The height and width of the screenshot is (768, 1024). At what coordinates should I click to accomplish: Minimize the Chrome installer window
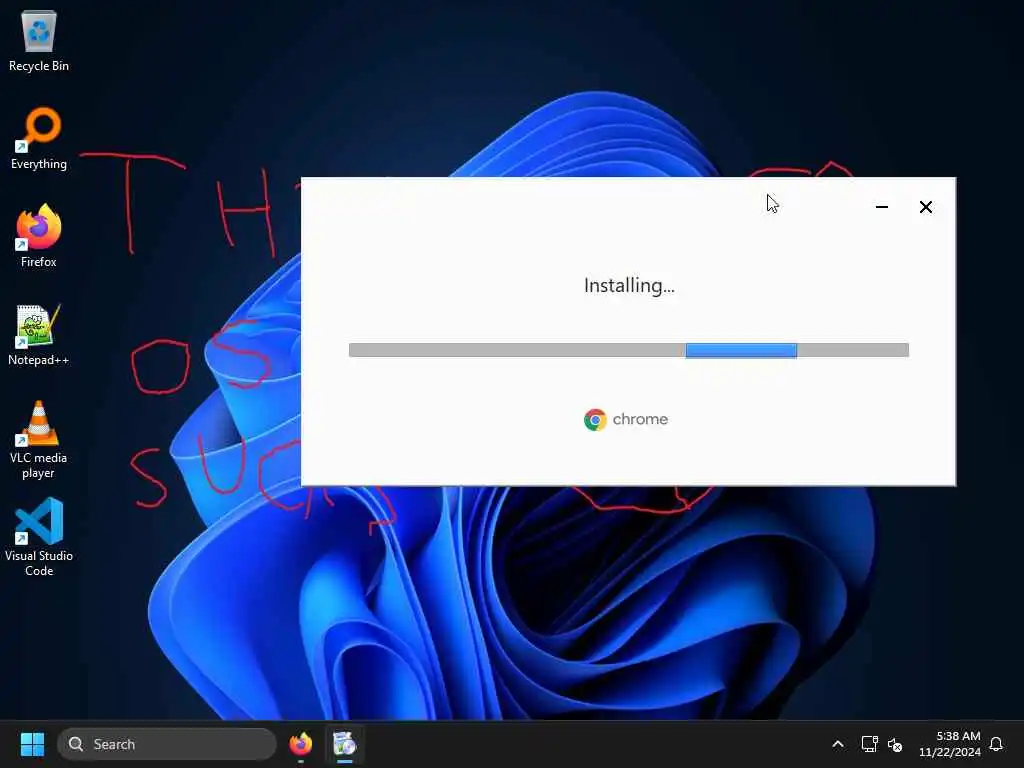[882, 207]
